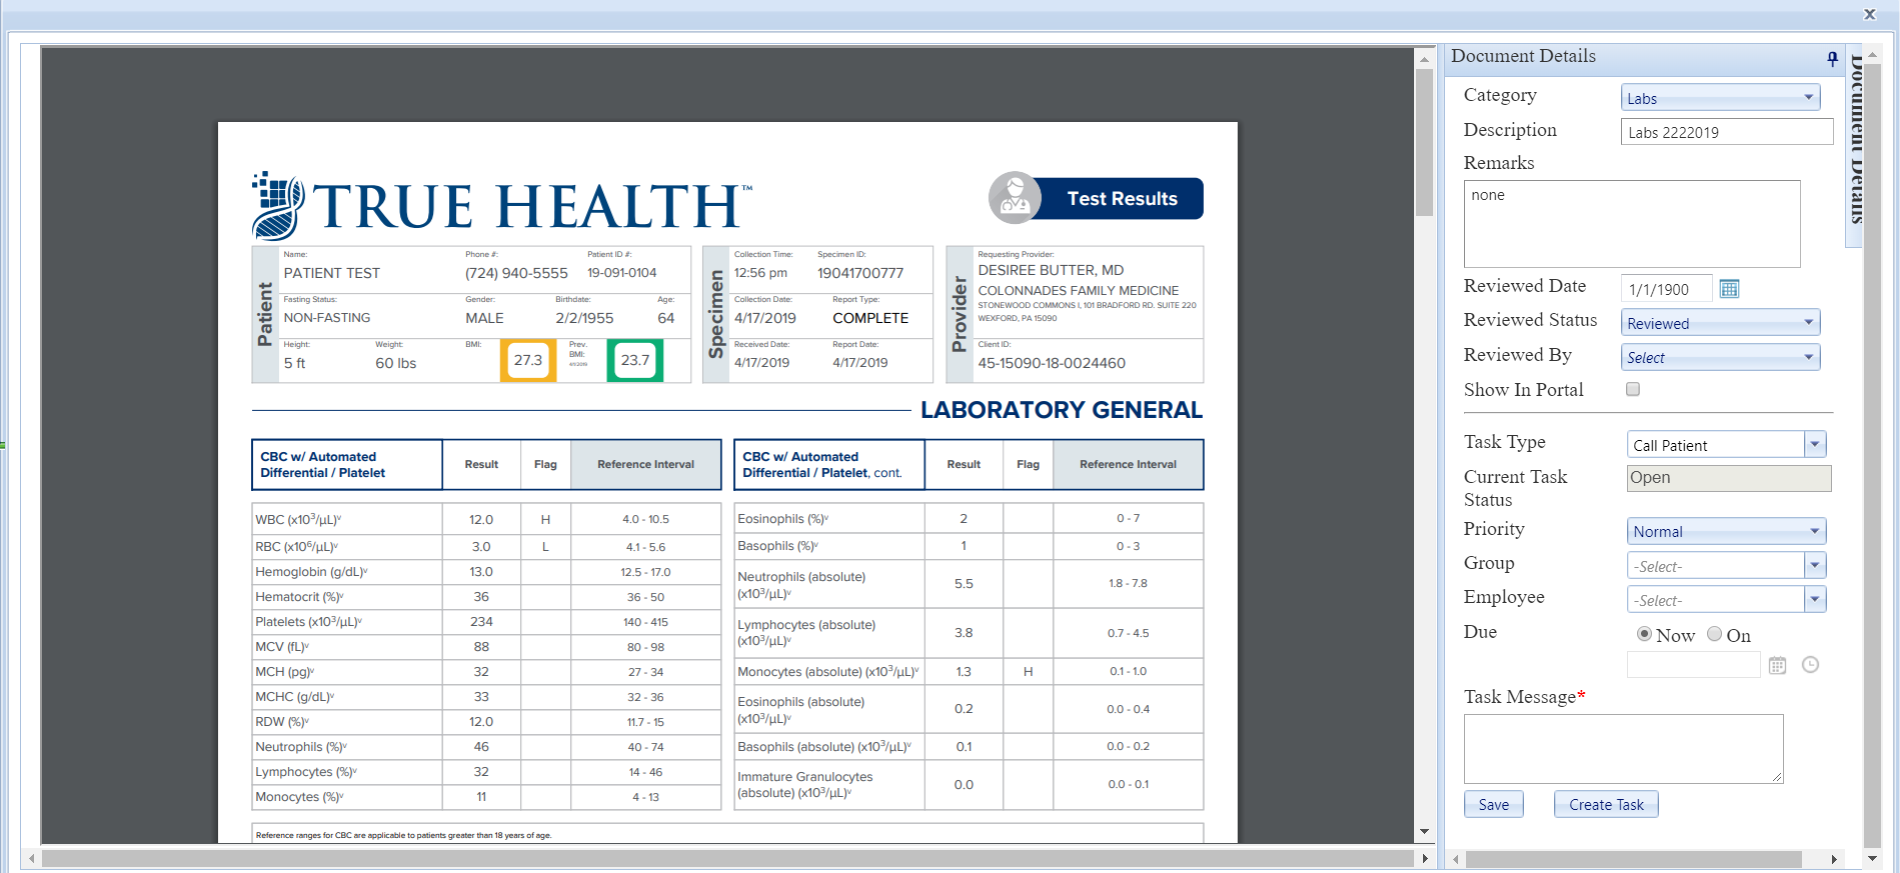The height and width of the screenshot is (873, 1900).
Task: Click the Document Details panel header
Action: click(1645, 59)
